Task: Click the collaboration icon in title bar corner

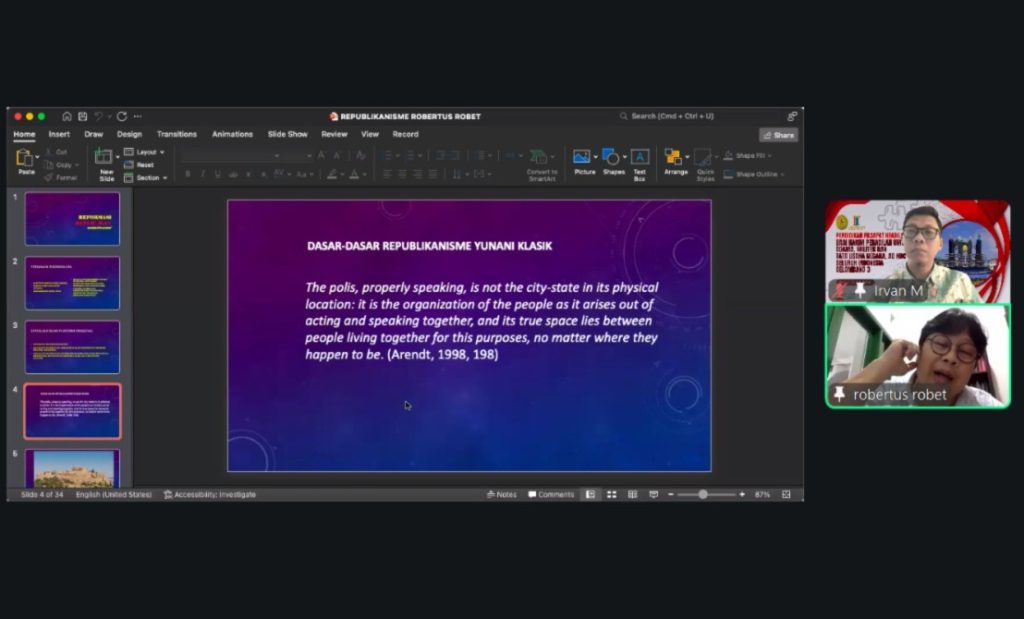Action: (792, 116)
